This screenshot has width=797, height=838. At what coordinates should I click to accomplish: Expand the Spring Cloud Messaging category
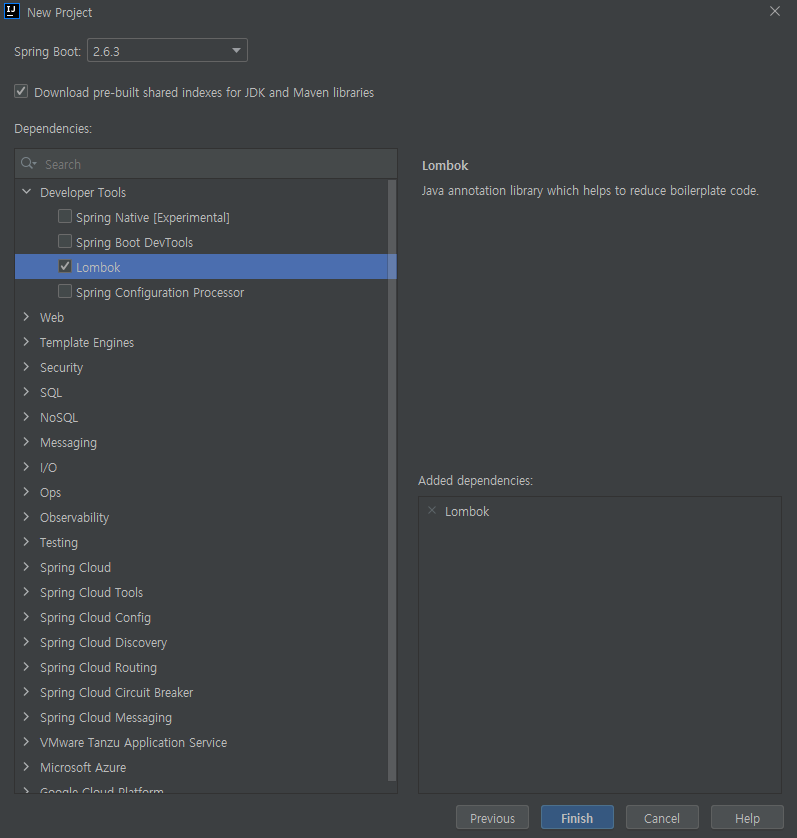pos(26,717)
